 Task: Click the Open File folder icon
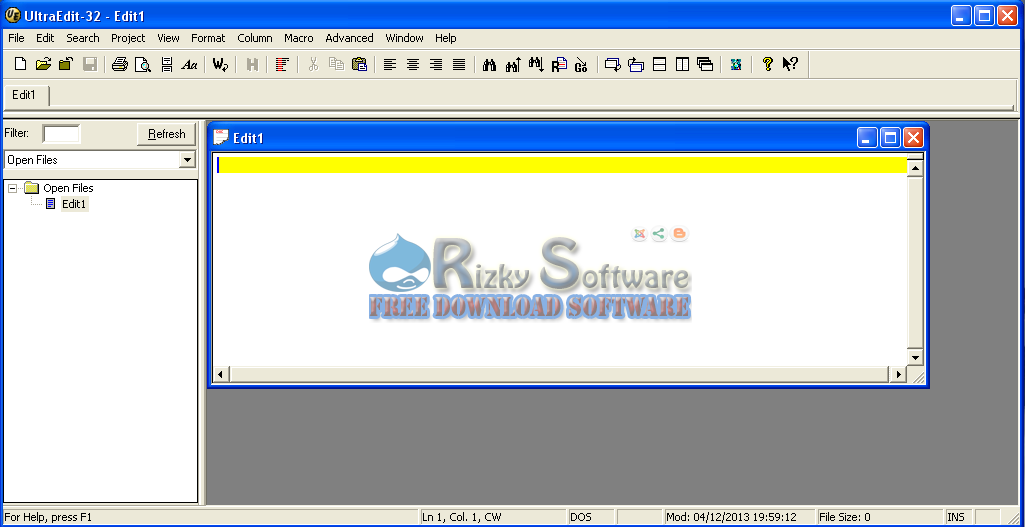(43, 64)
